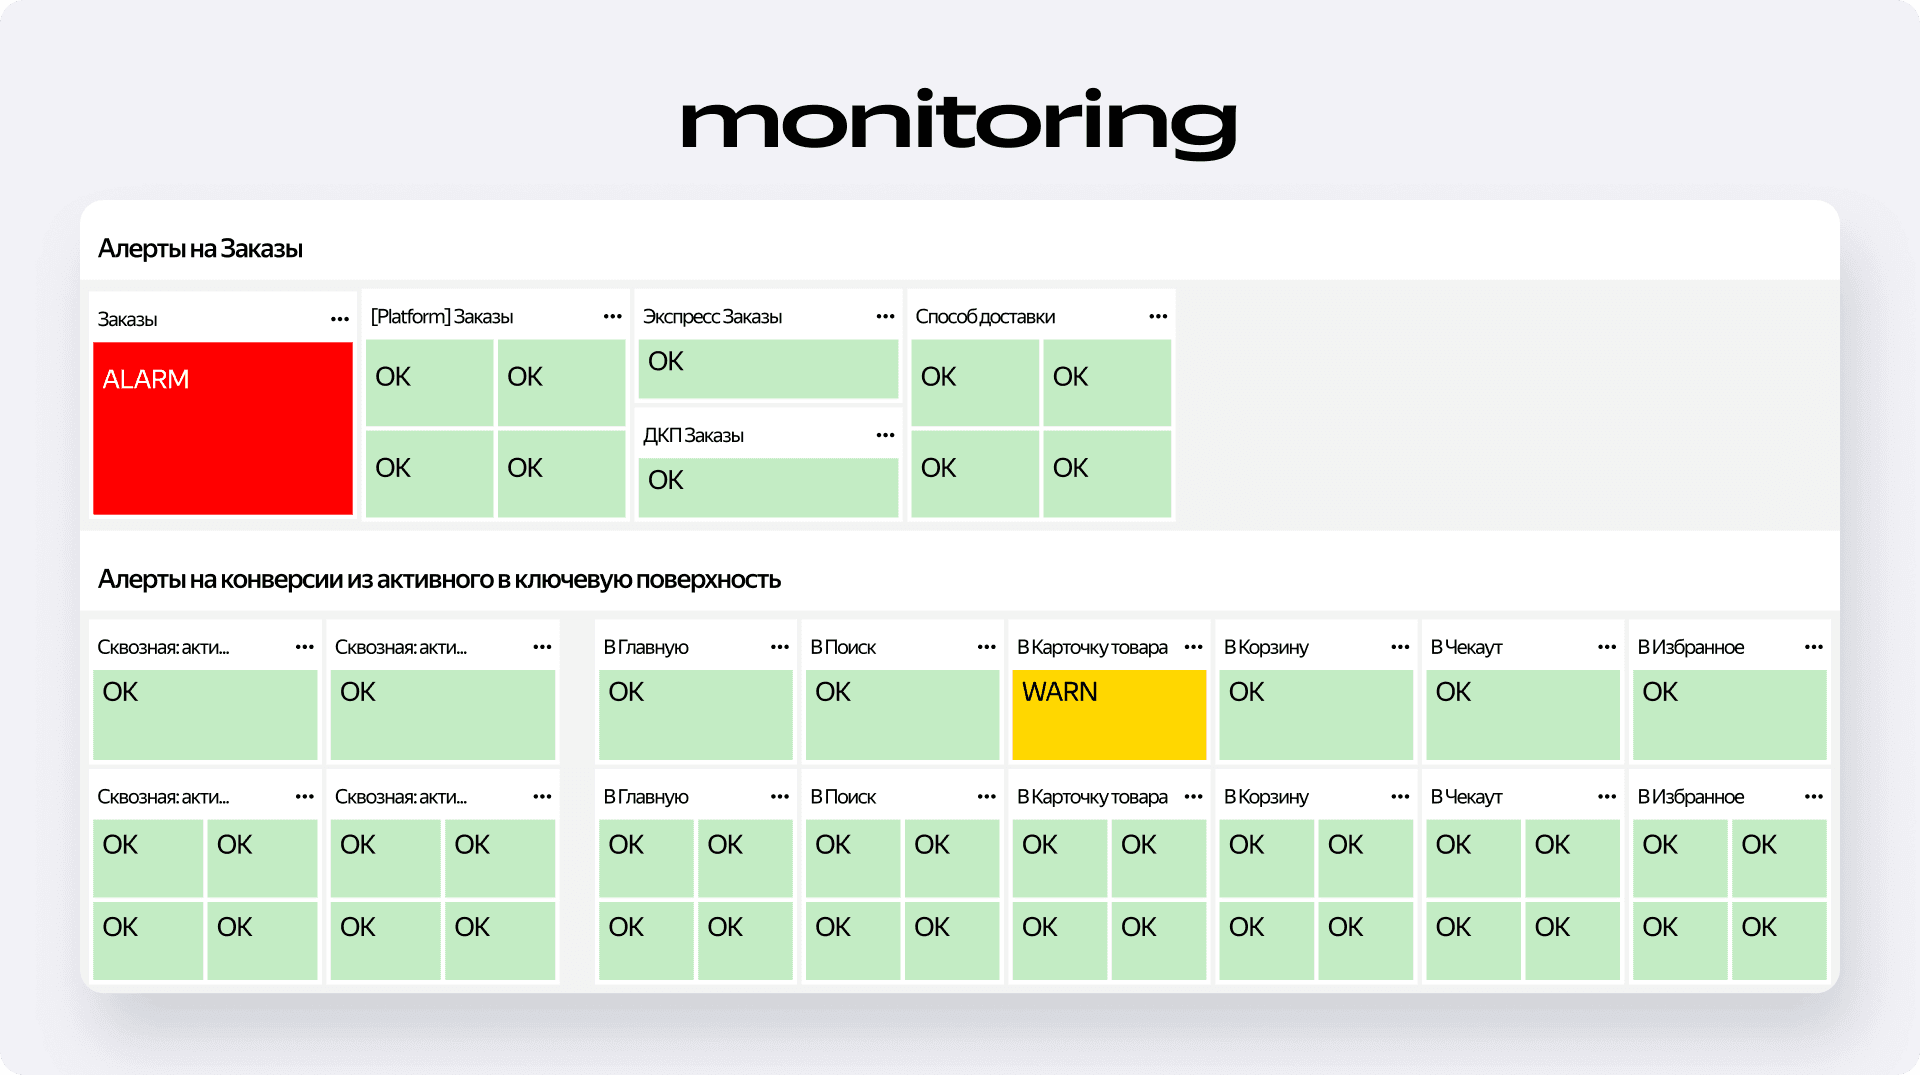Click the Заказы widget title
Viewport: 1920px width, 1075px height.
point(128,320)
